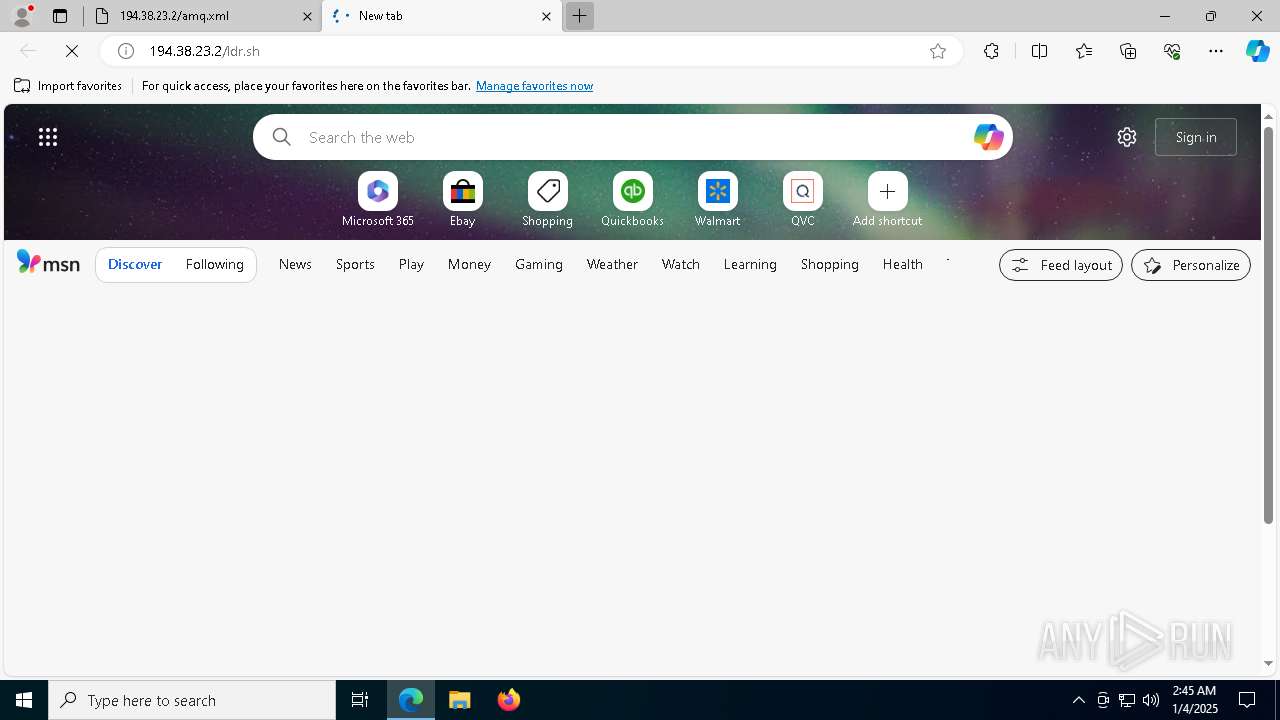Close the 194.38.23.2/amq.xml tab
Viewport: 1280px width, 720px height.
click(308, 16)
